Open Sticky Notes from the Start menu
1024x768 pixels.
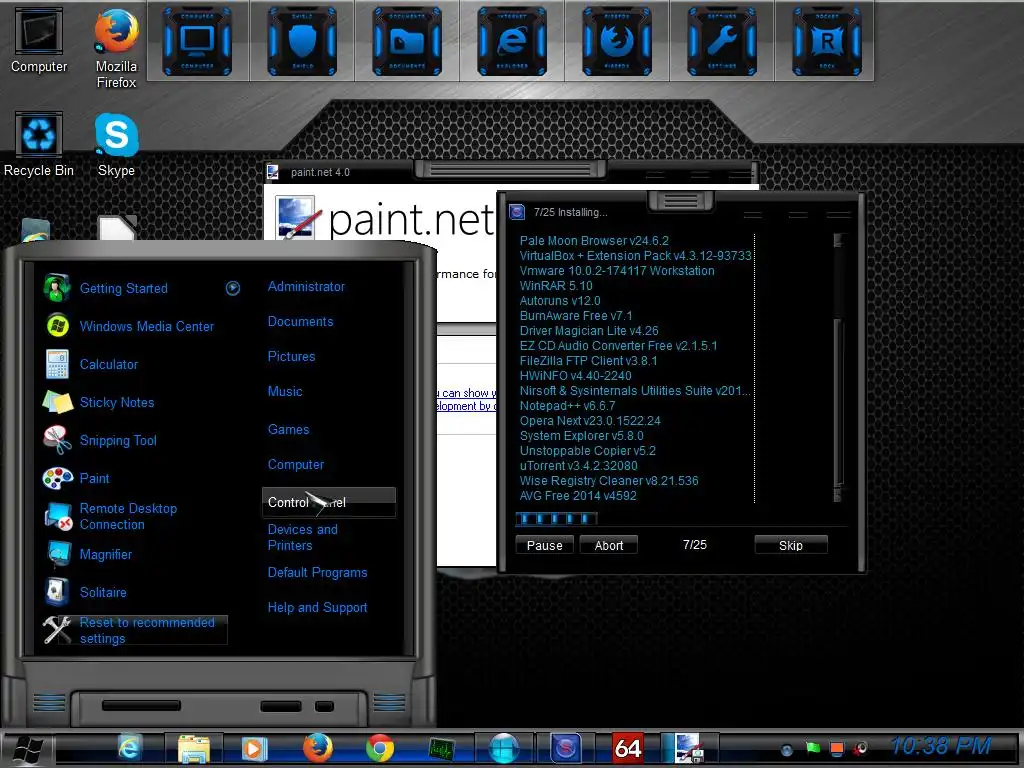point(117,402)
